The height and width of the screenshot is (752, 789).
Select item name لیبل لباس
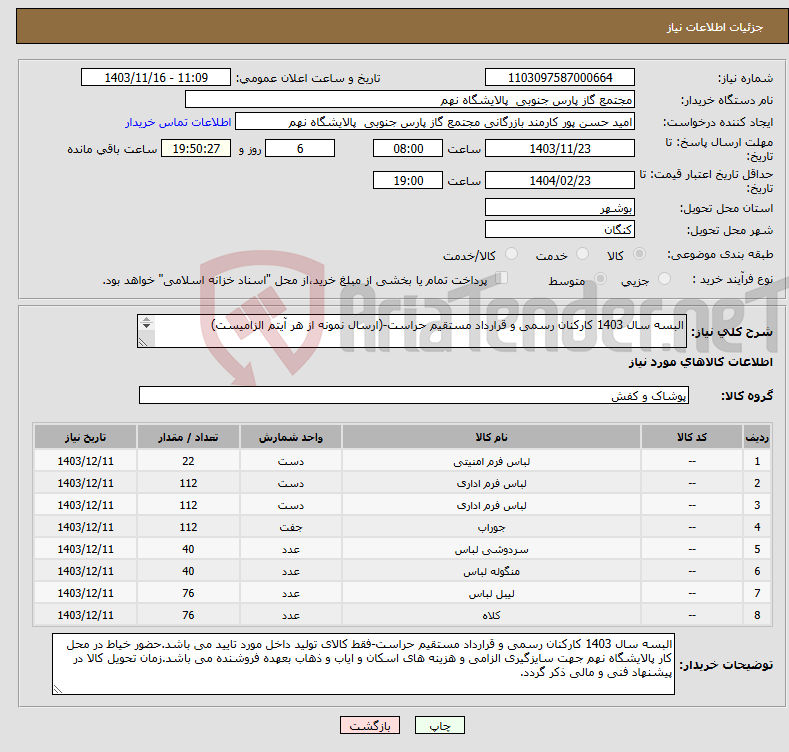(491, 593)
